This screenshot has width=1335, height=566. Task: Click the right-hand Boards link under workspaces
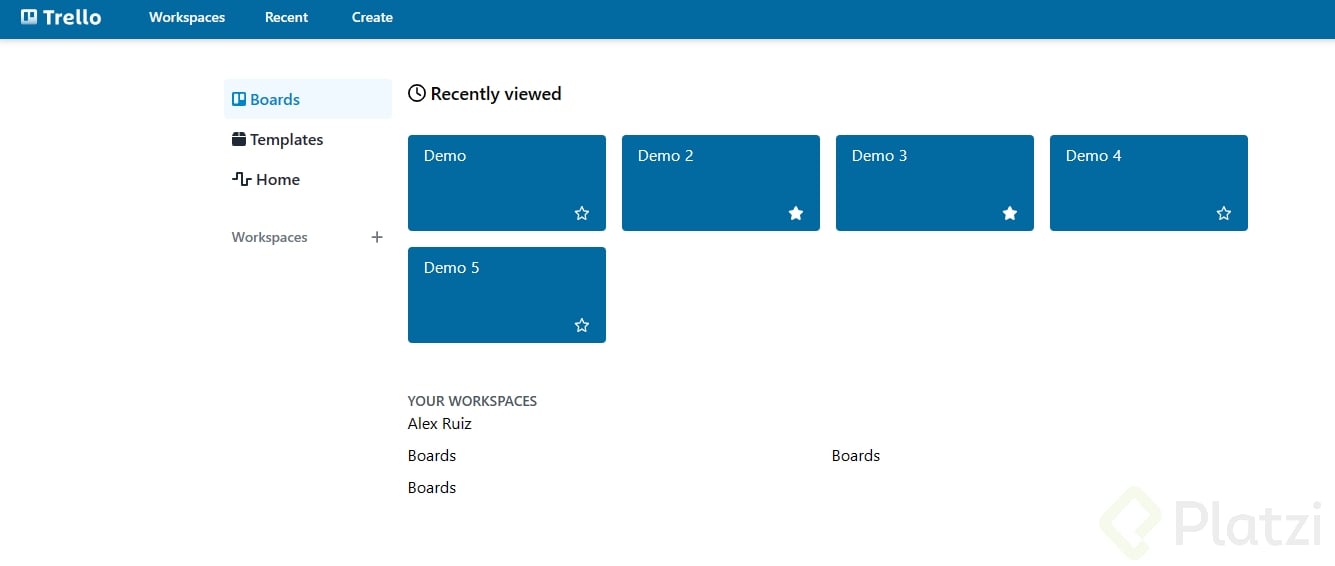pyautogui.click(x=855, y=455)
